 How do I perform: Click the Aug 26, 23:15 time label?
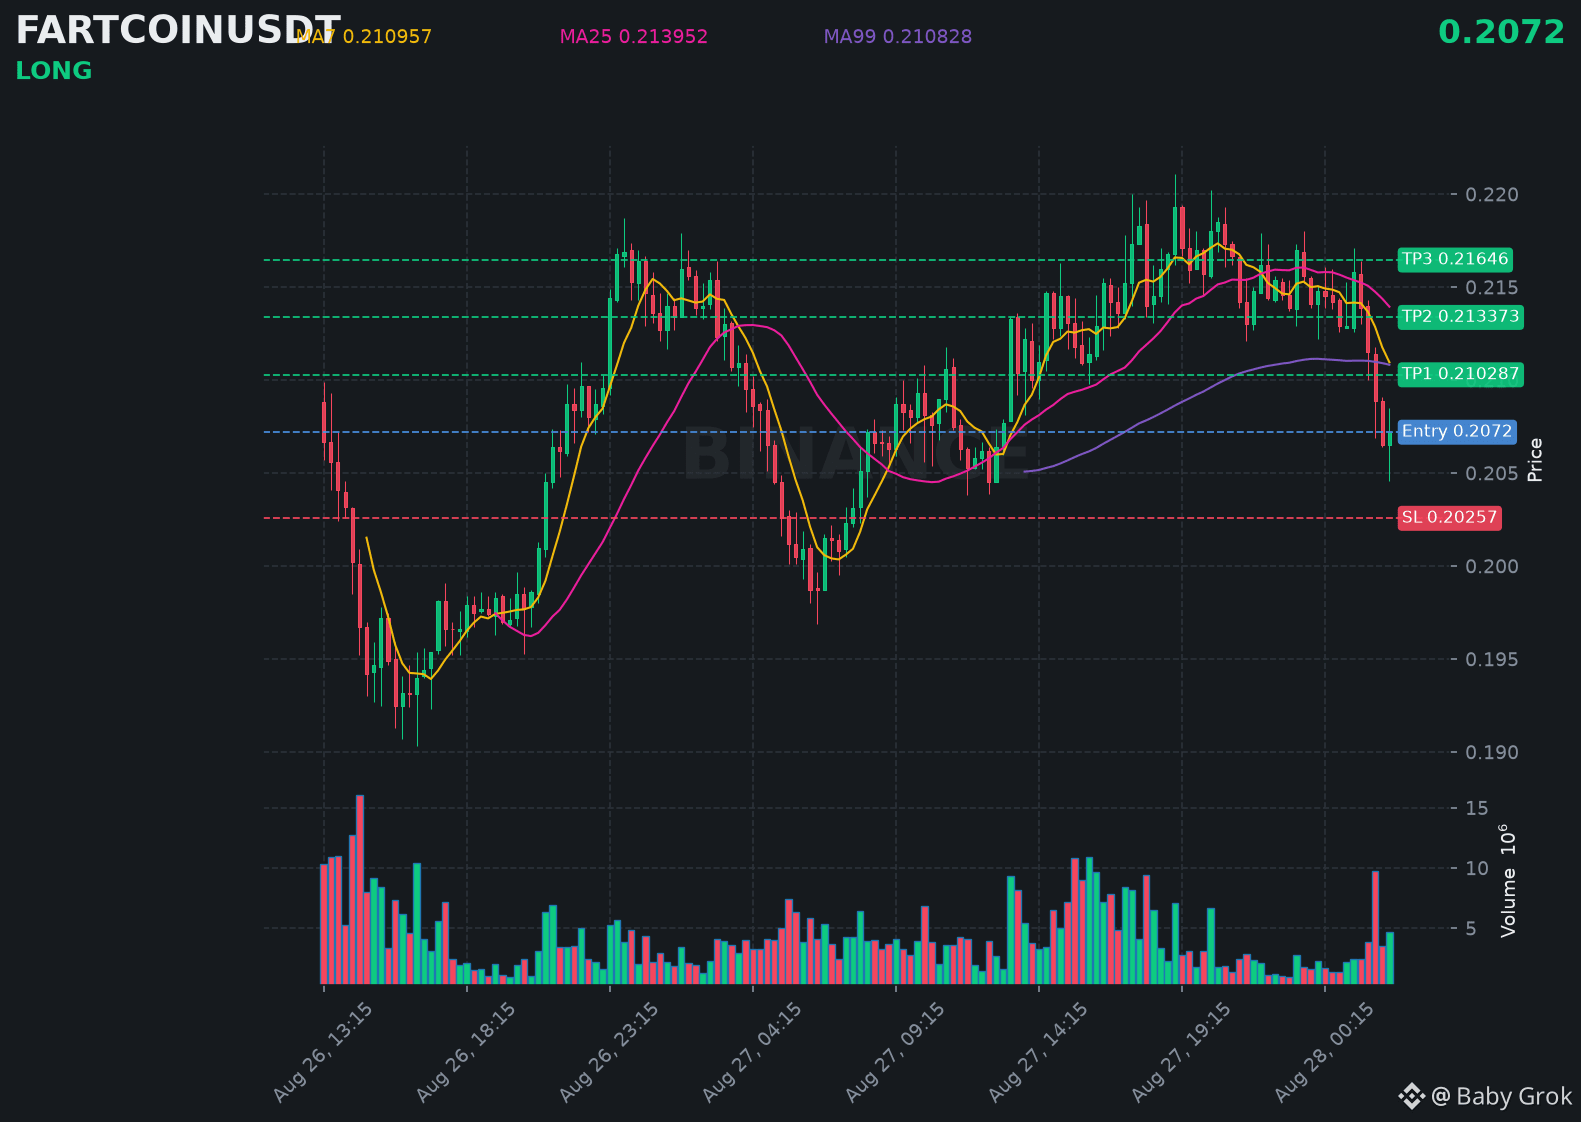coord(609,1053)
